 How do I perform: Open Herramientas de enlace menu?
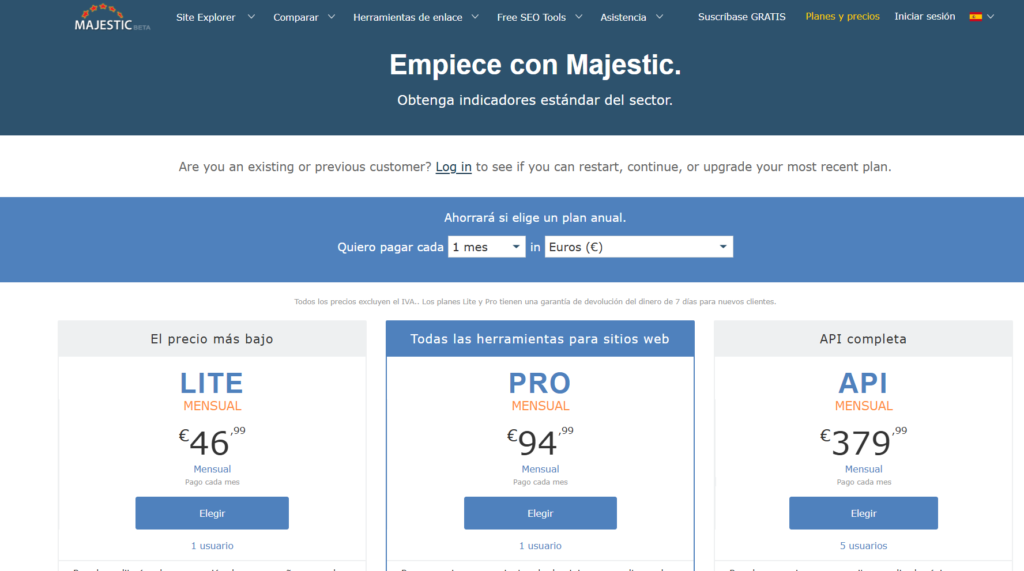[408, 17]
